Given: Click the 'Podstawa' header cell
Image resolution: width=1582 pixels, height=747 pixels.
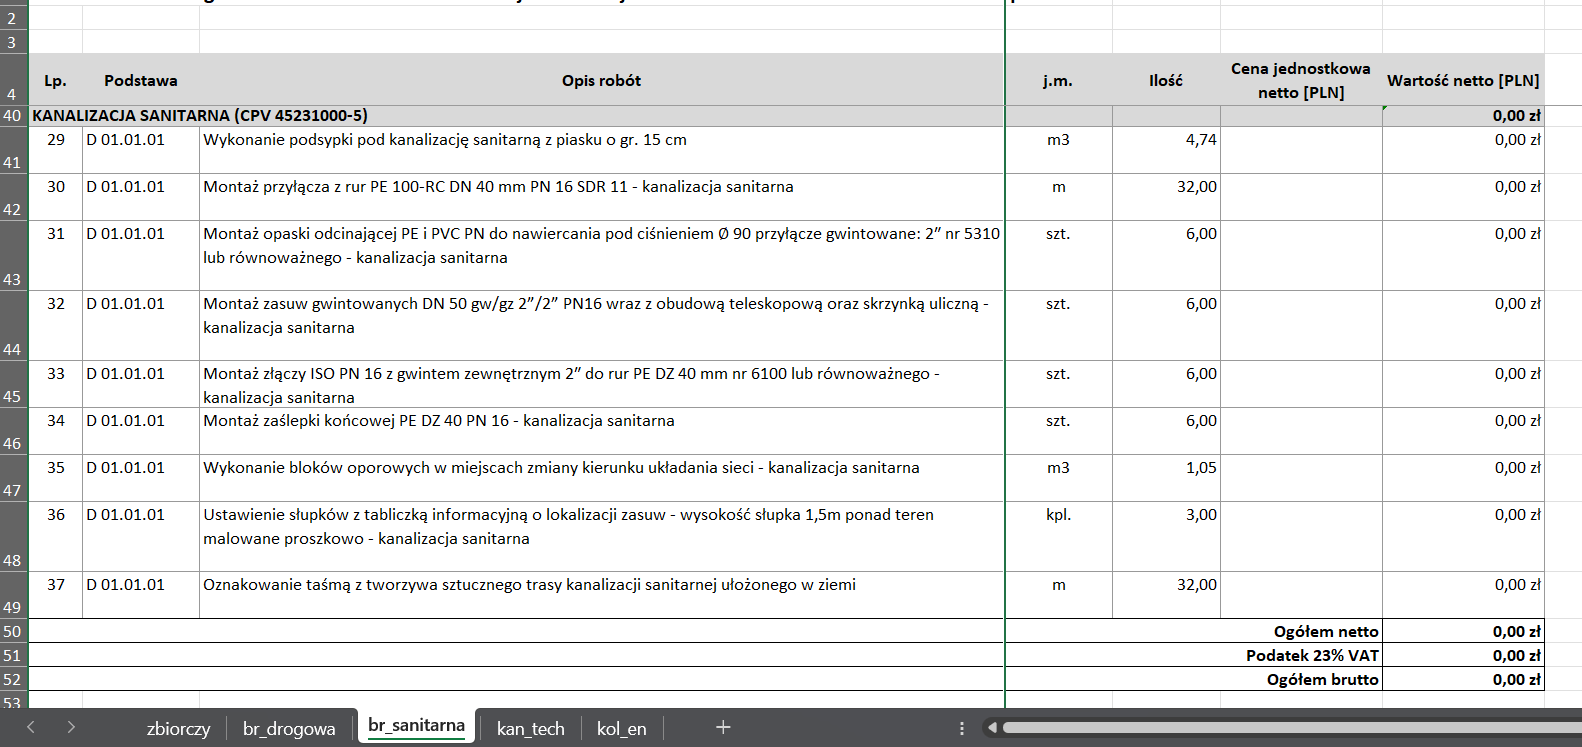Looking at the screenshot, I should (x=141, y=80).
